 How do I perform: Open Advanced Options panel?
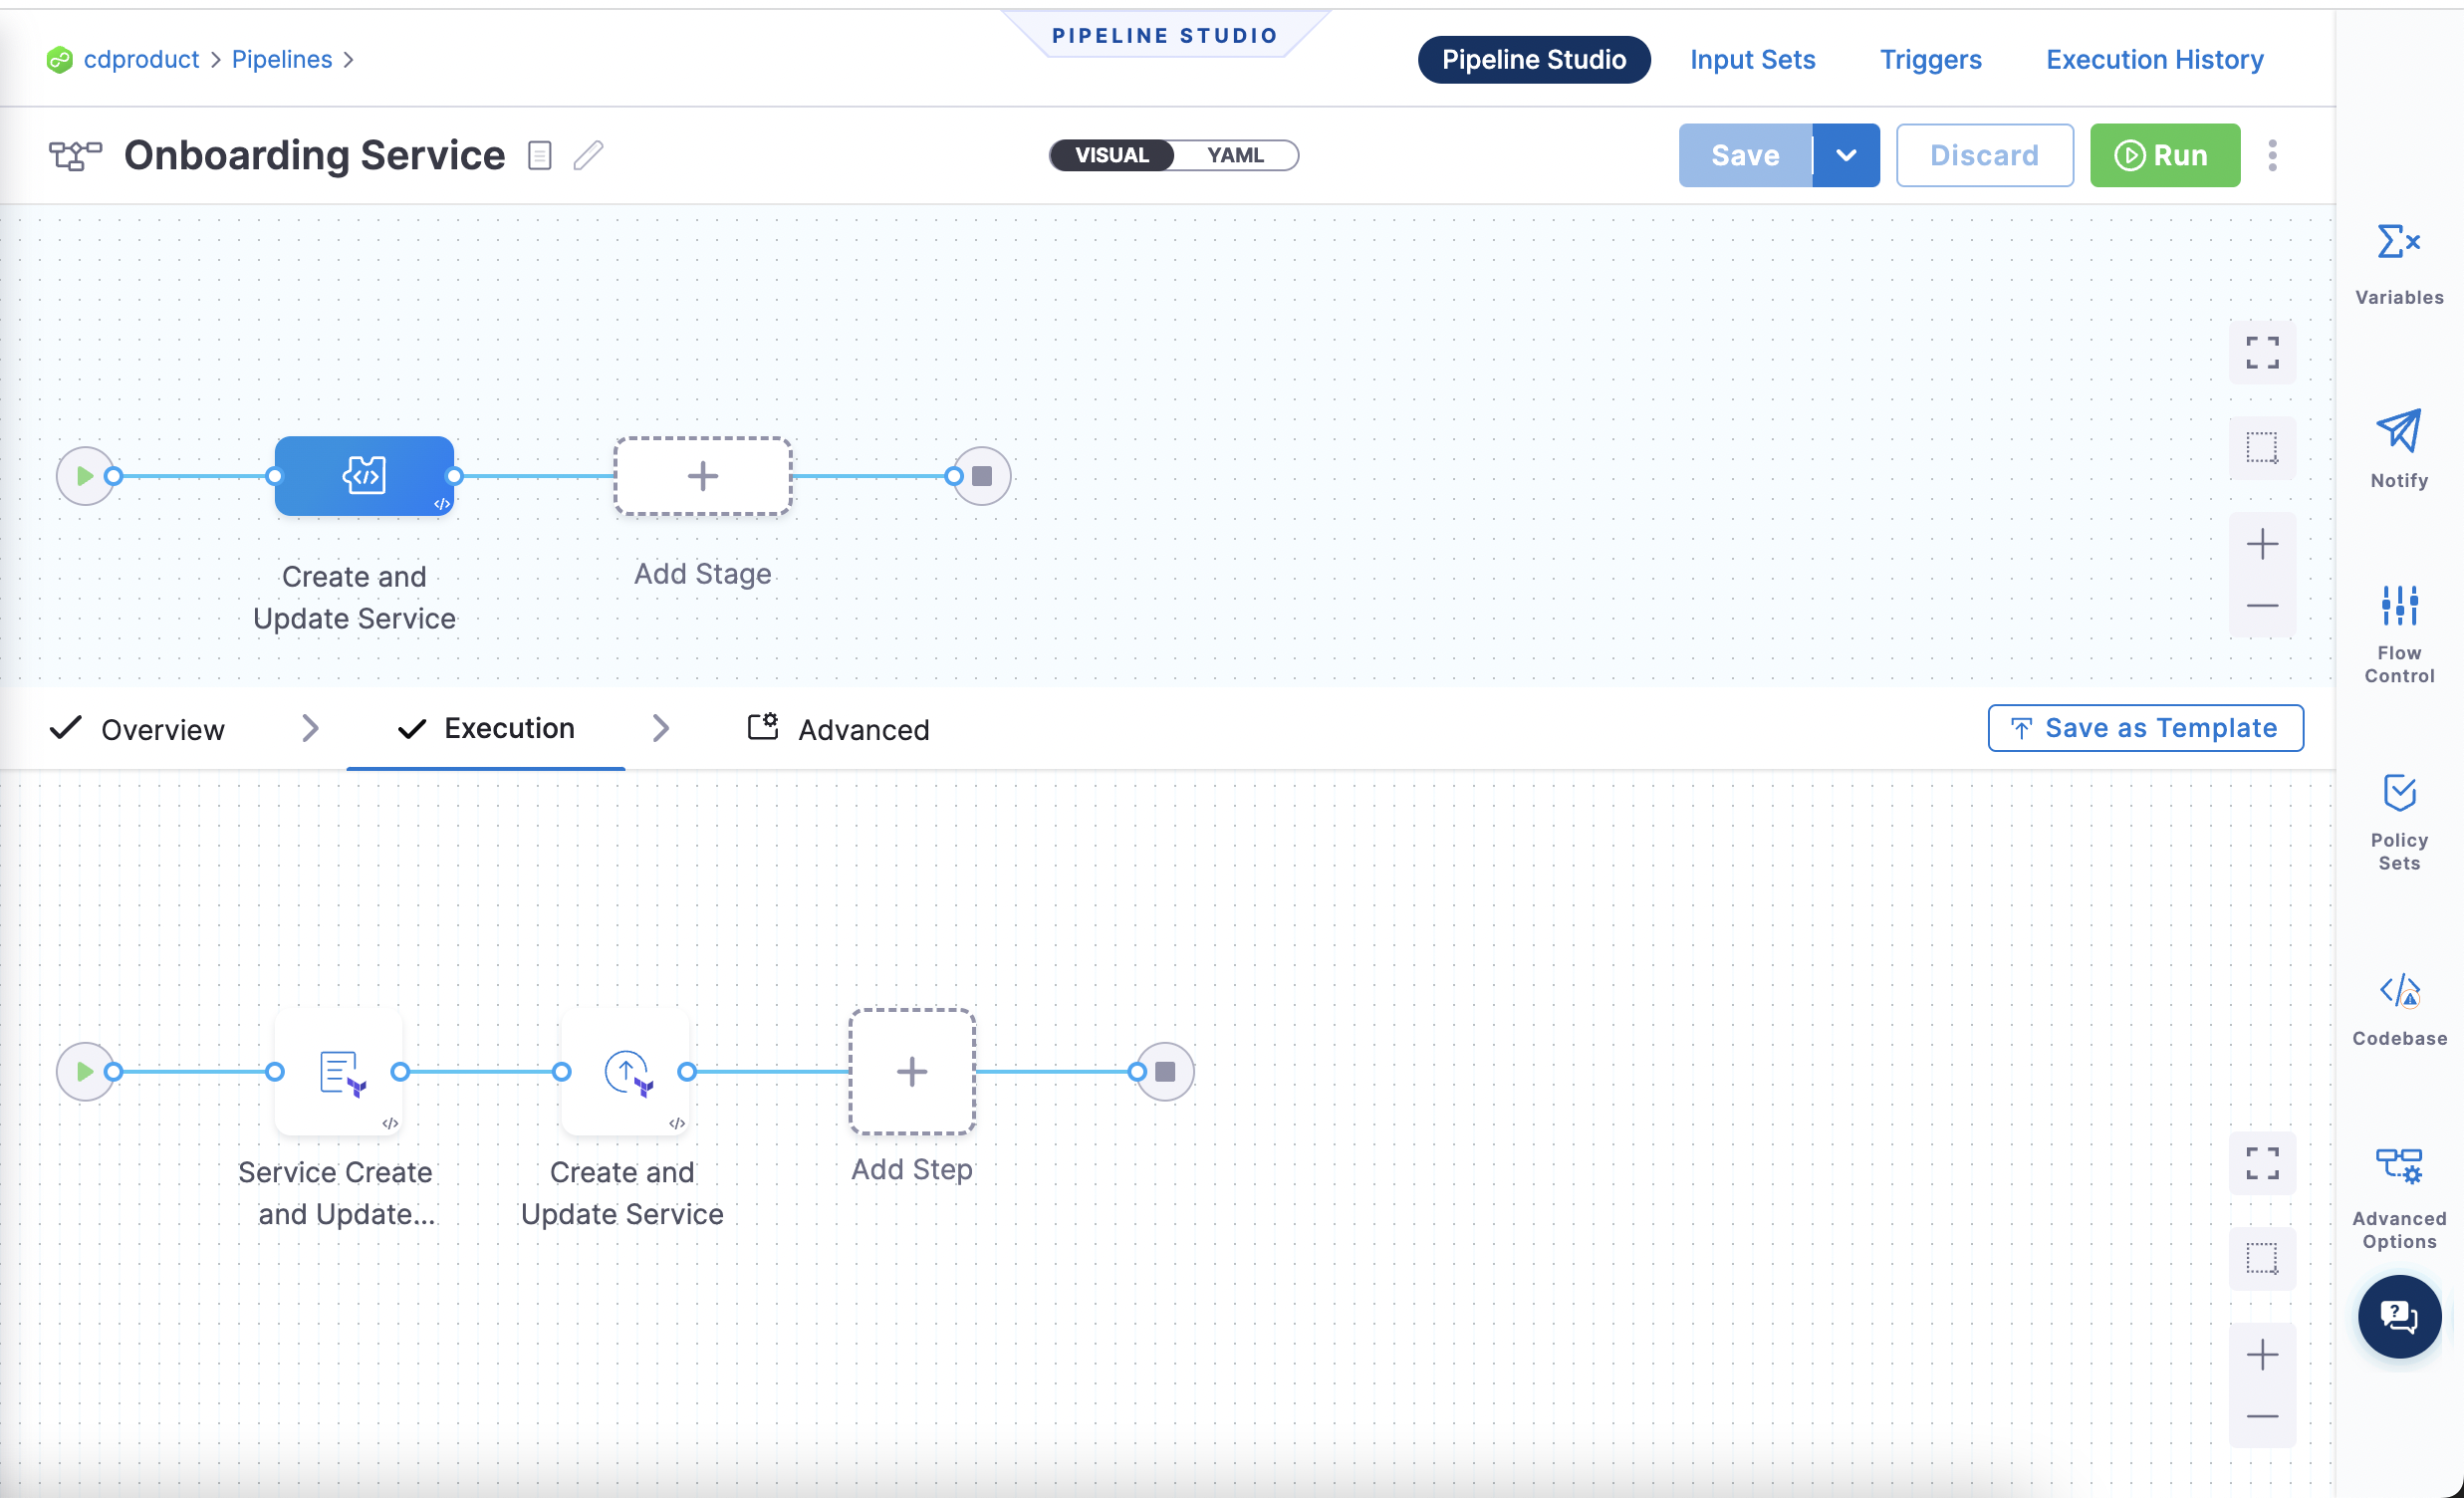[2398, 1166]
